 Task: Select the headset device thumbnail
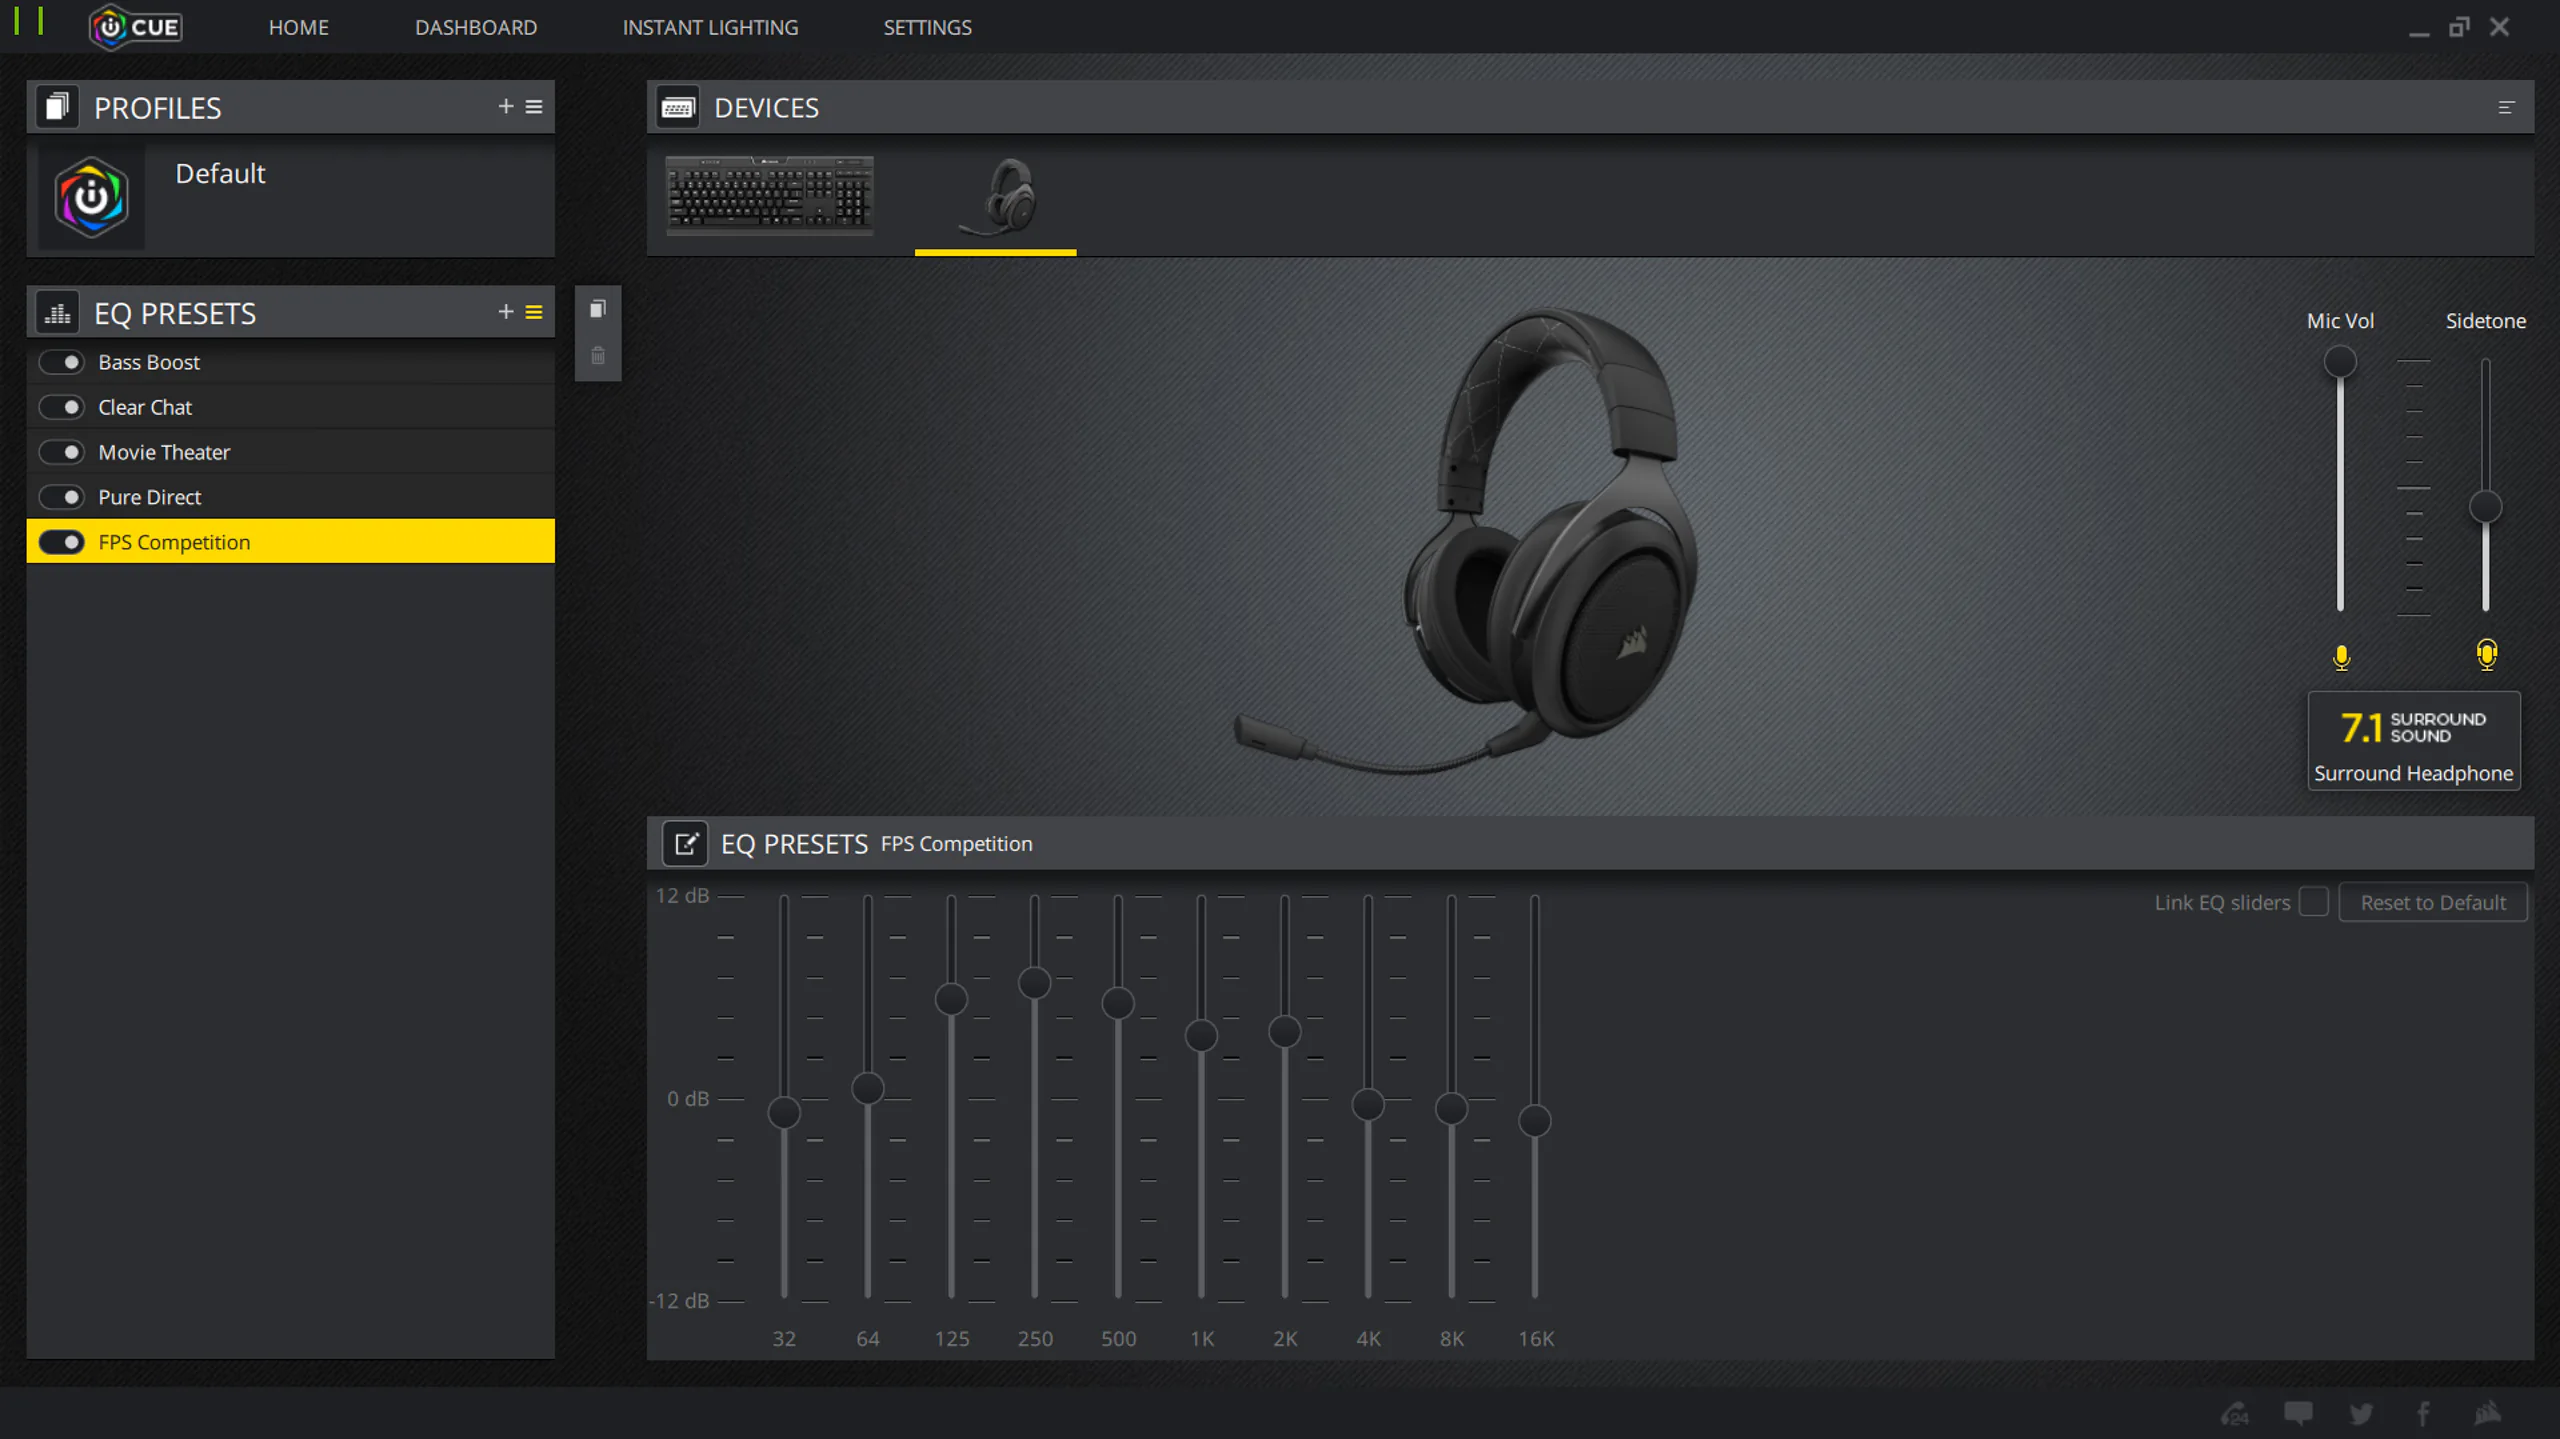pos(996,197)
